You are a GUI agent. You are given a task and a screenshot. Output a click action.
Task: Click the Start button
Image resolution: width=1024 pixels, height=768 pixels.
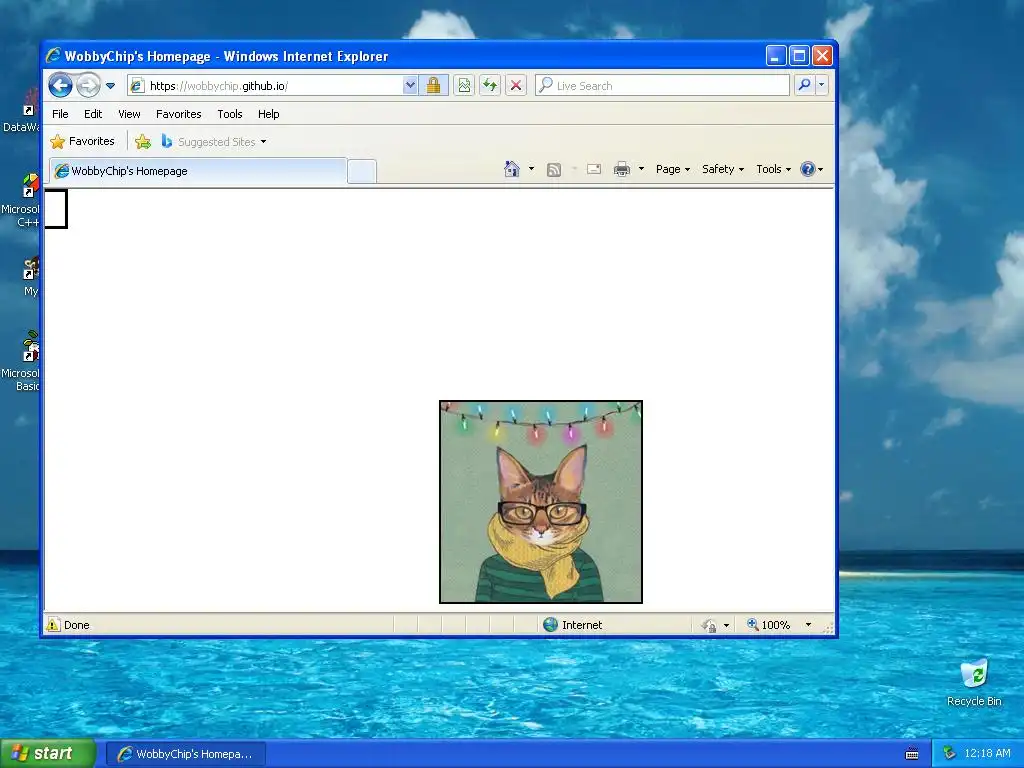tap(48, 753)
